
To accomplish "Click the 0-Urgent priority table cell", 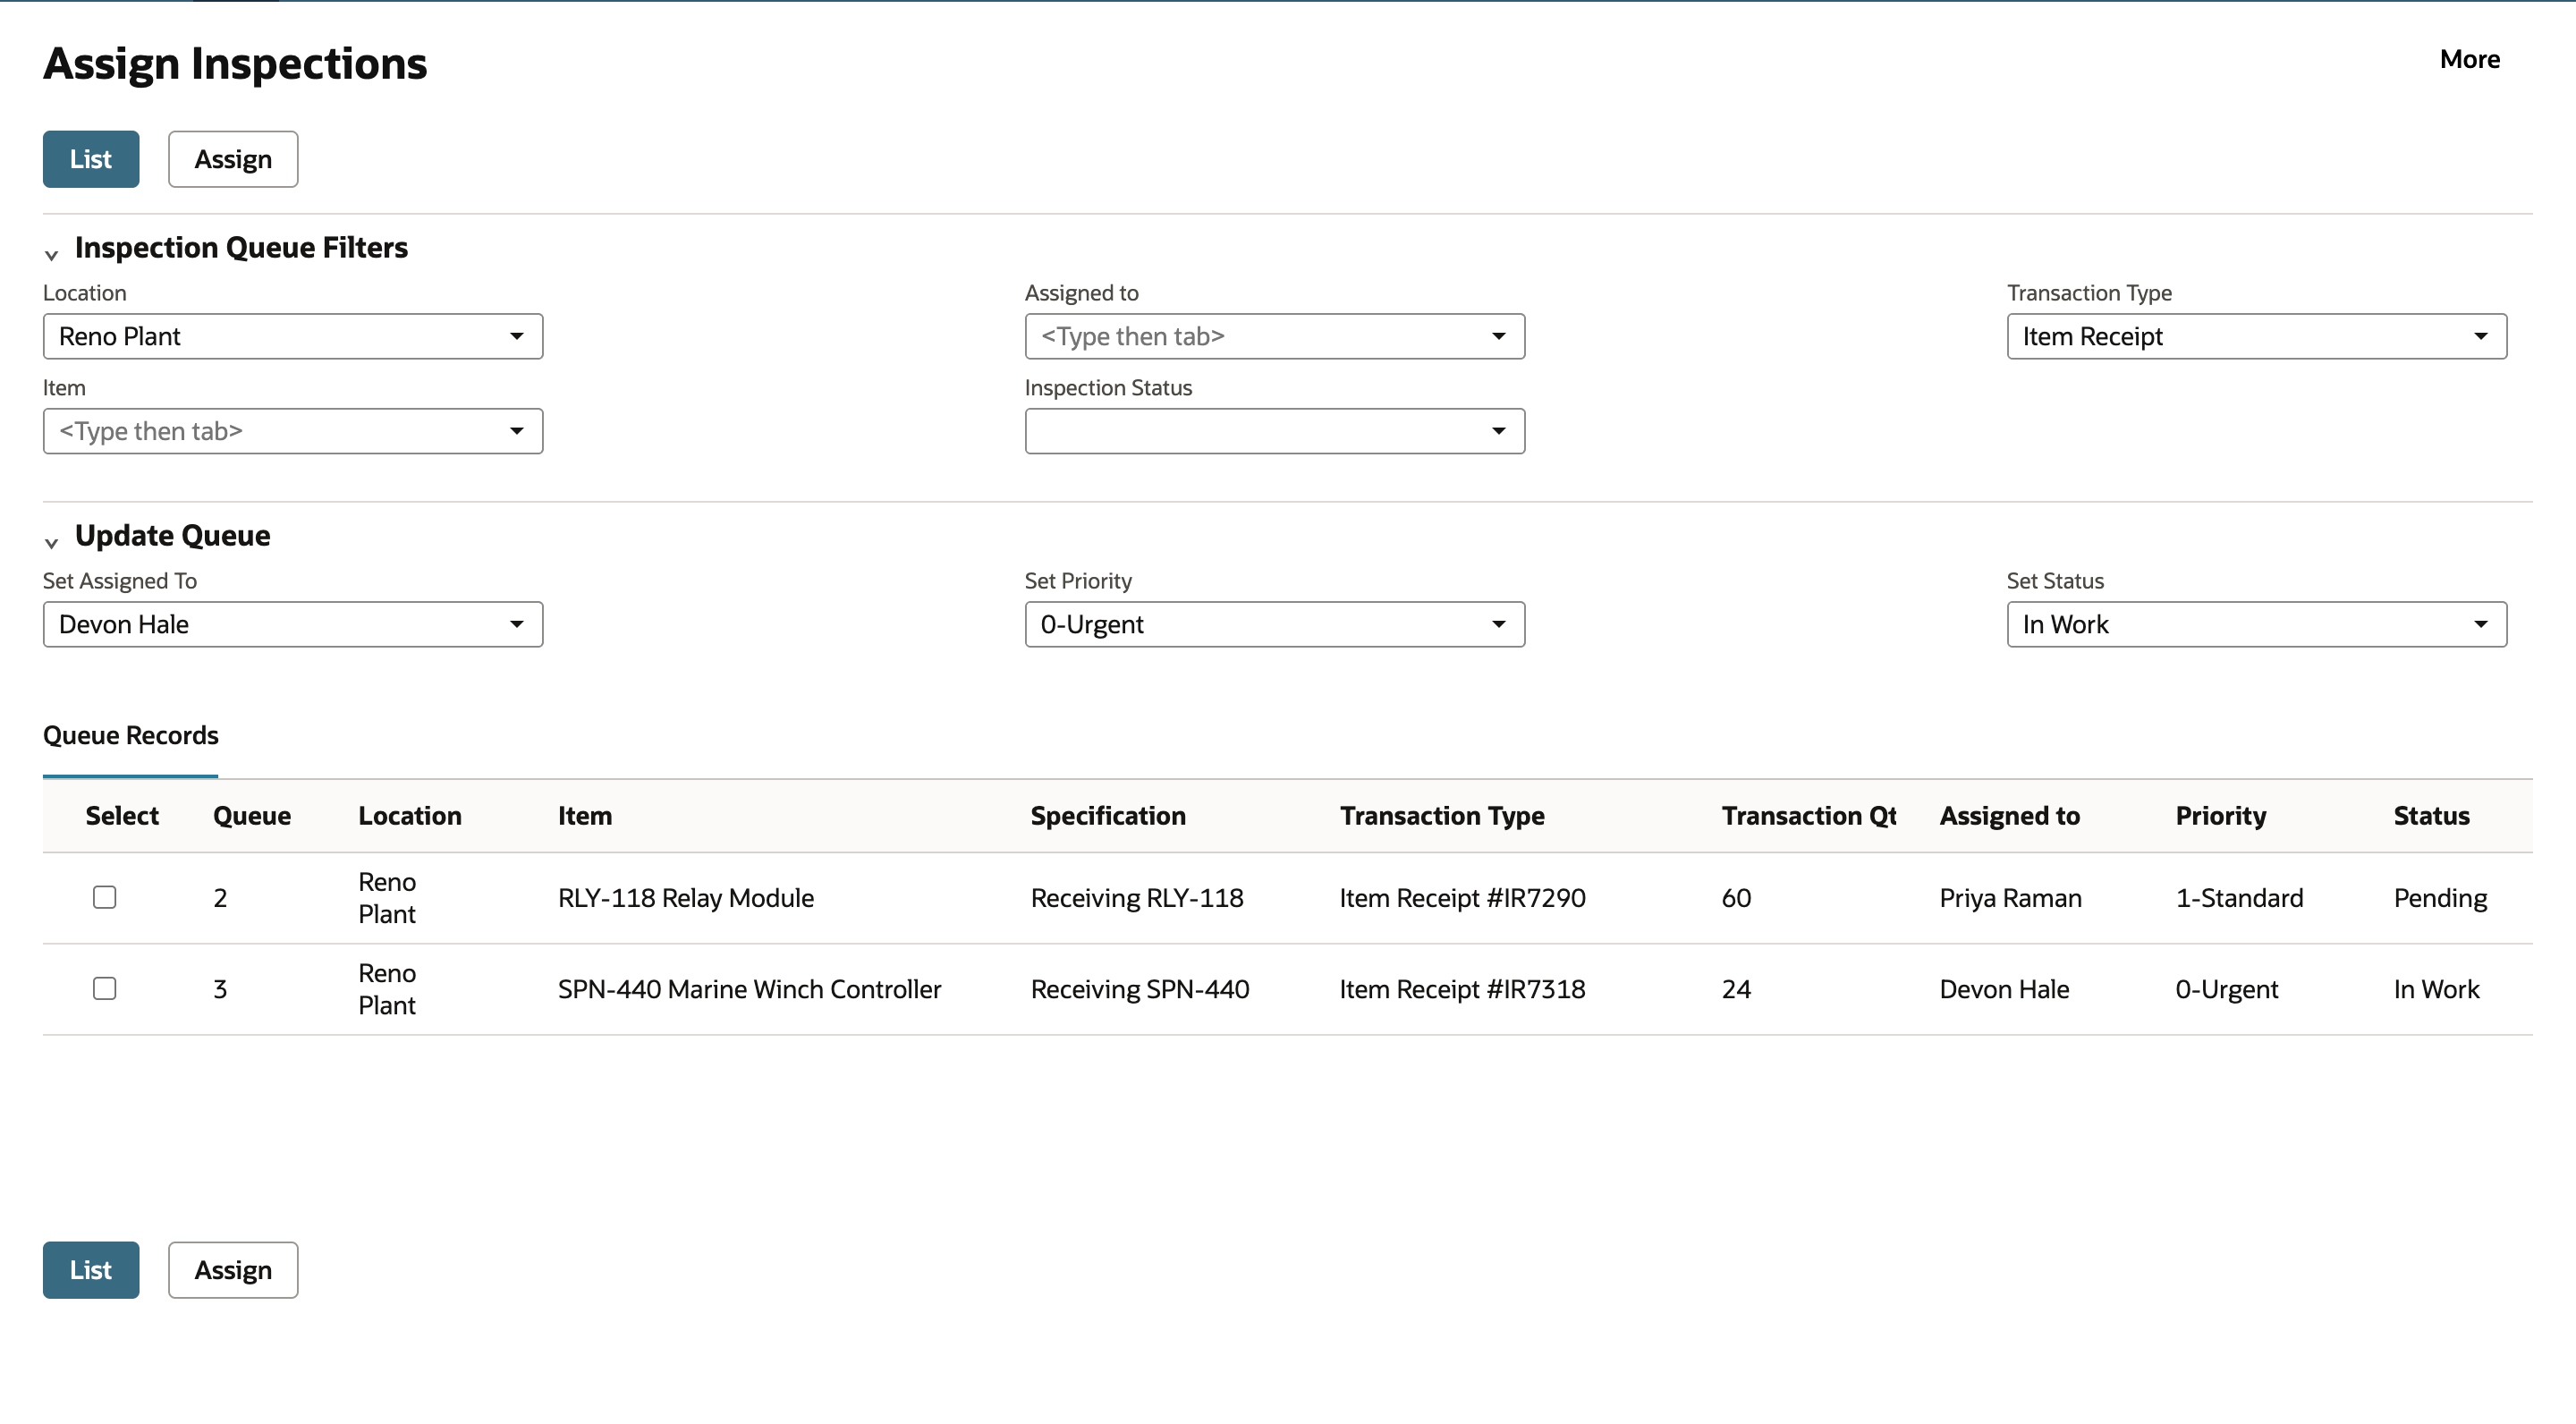I will coord(2227,989).
